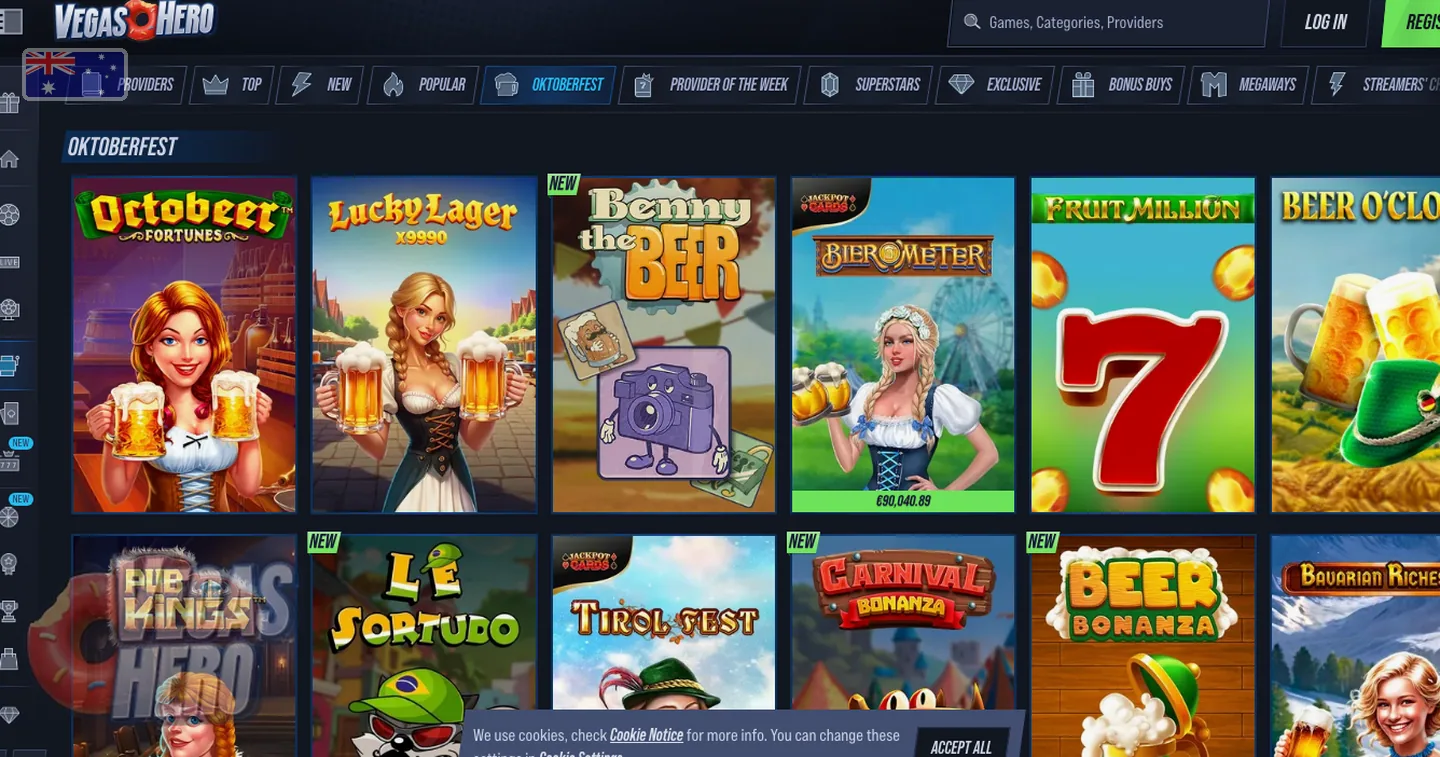Focus the Games, Categories, Providers search field
Image resolution: width=1440 pixels, height=757 pixels.
1107,22
